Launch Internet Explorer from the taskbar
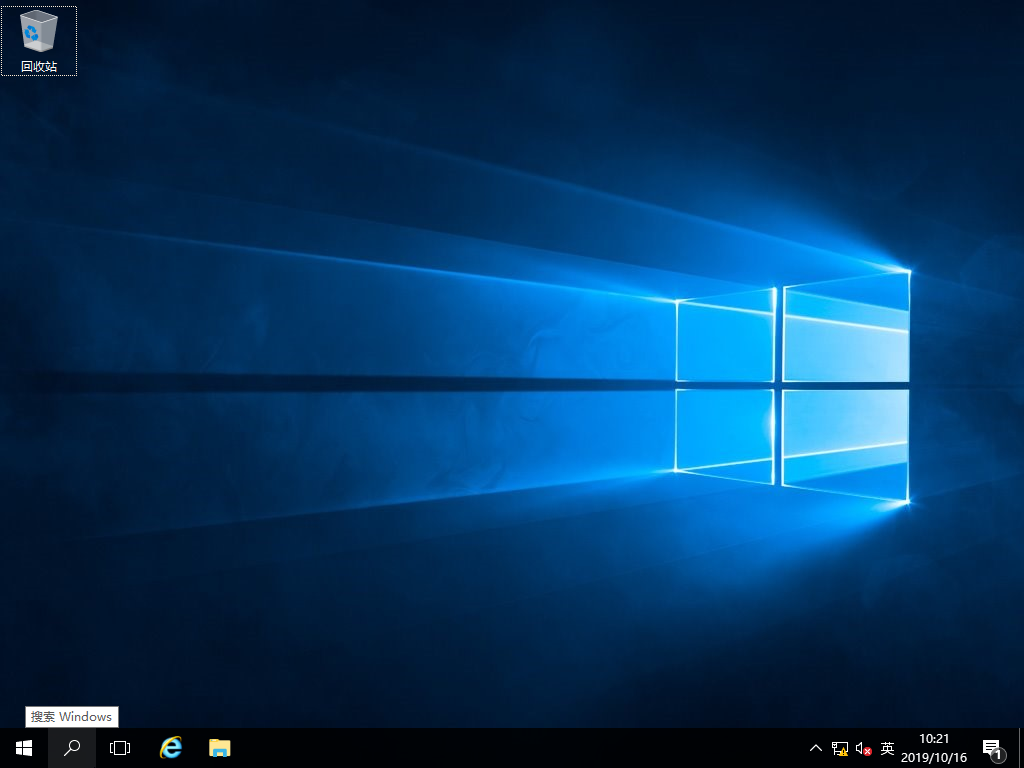This screenshot has height=768, width=1024. pyautogui.click(x=172, y=748)
